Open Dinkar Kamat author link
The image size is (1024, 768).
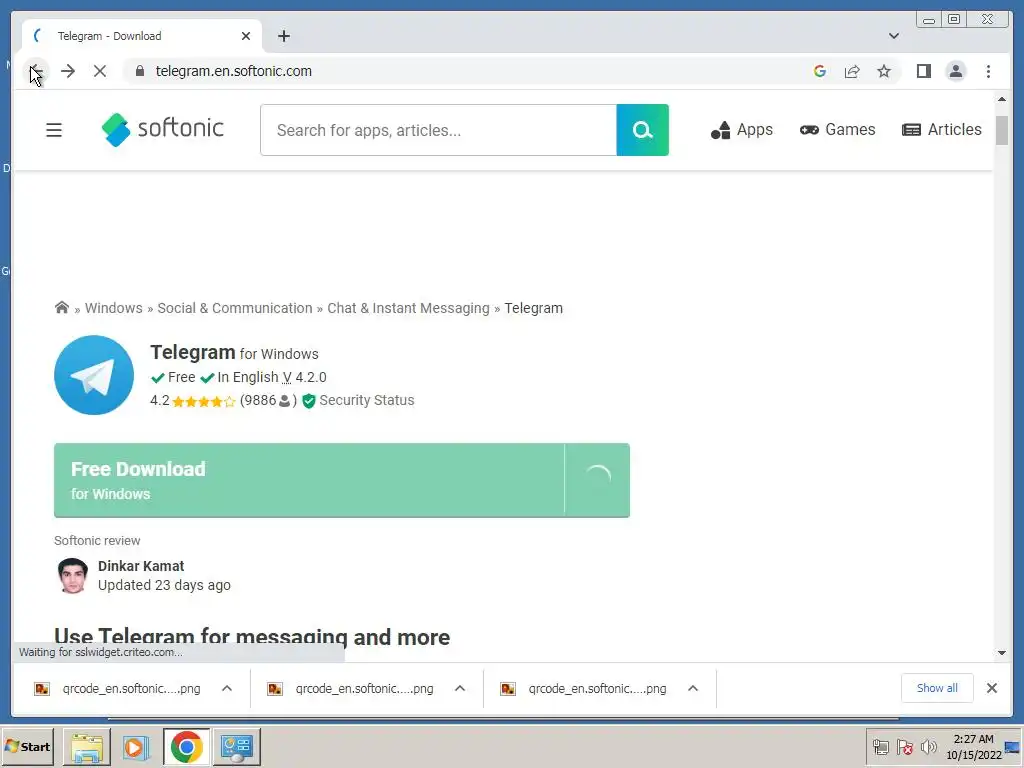tap(141, 566)
